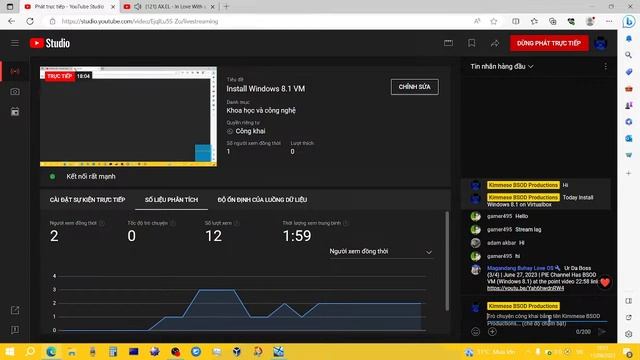Click the red heart reaction in chat

tap(604, 282)
